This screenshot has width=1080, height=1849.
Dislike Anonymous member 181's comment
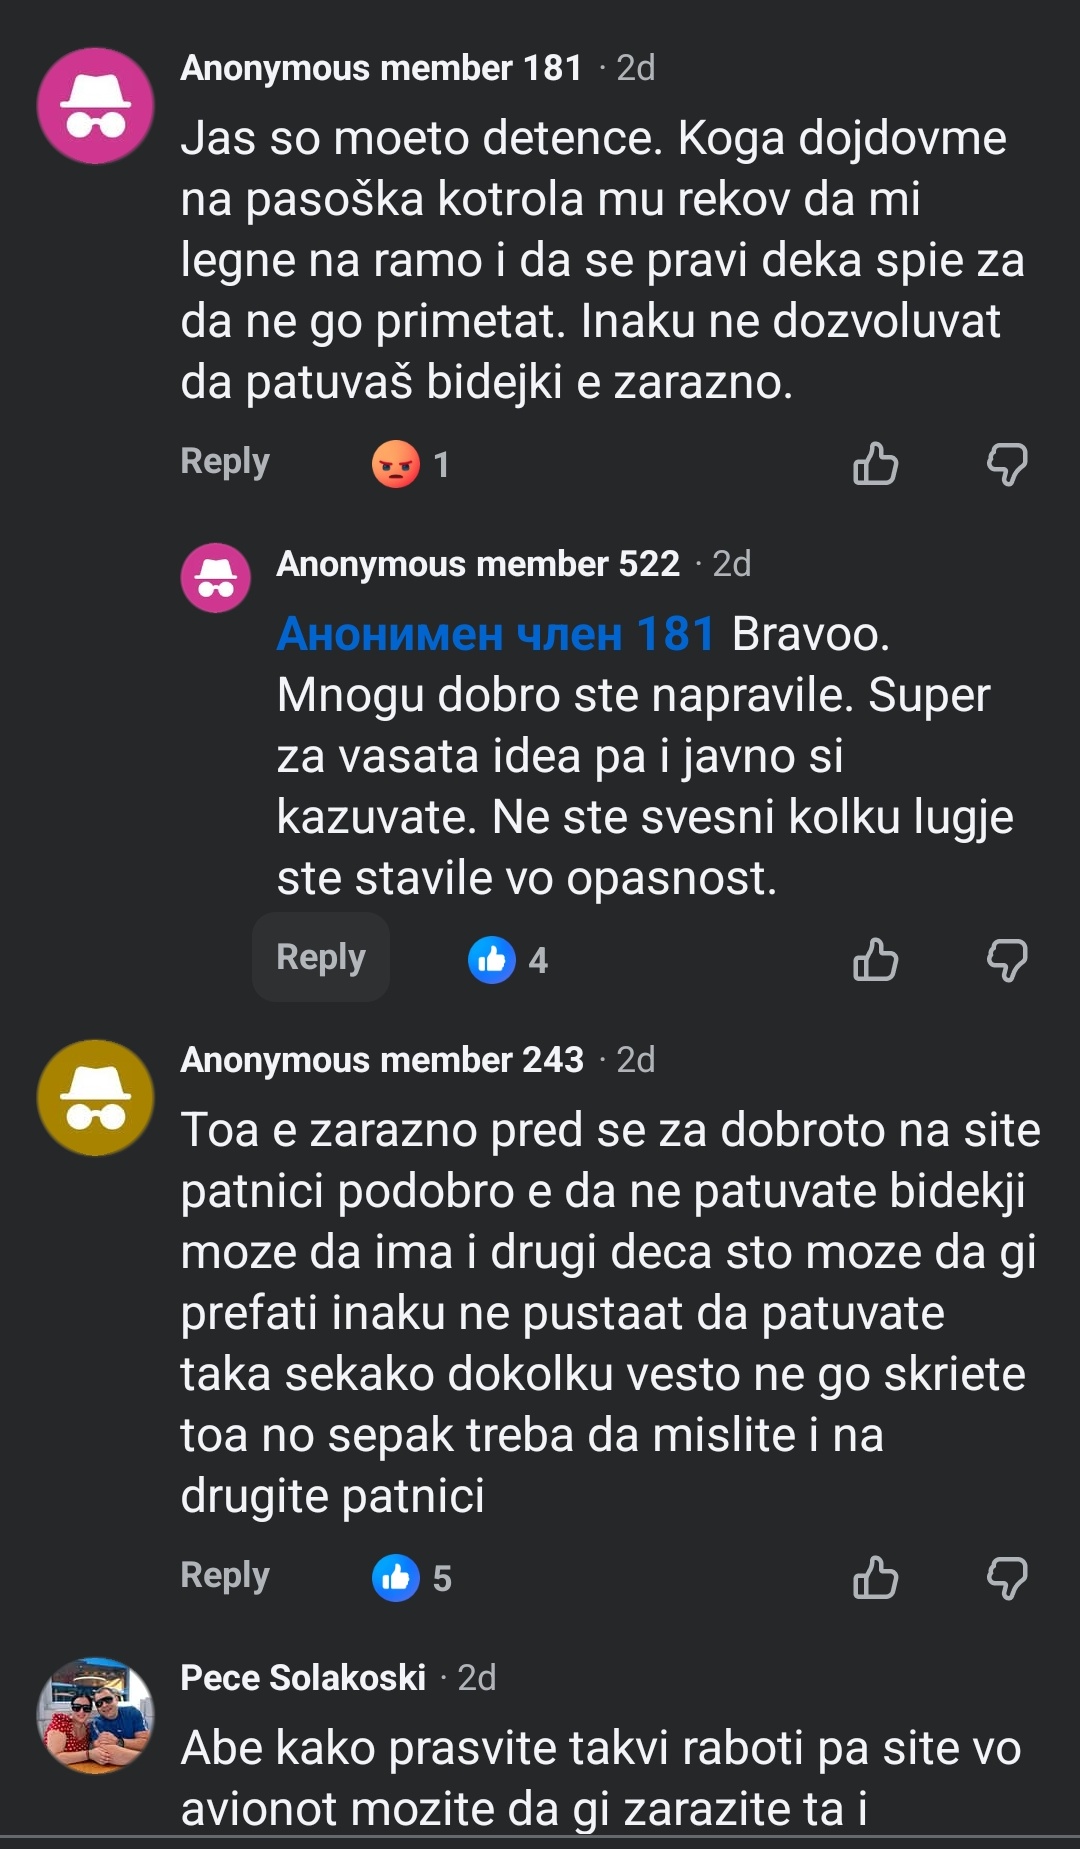coord(1006,464)
